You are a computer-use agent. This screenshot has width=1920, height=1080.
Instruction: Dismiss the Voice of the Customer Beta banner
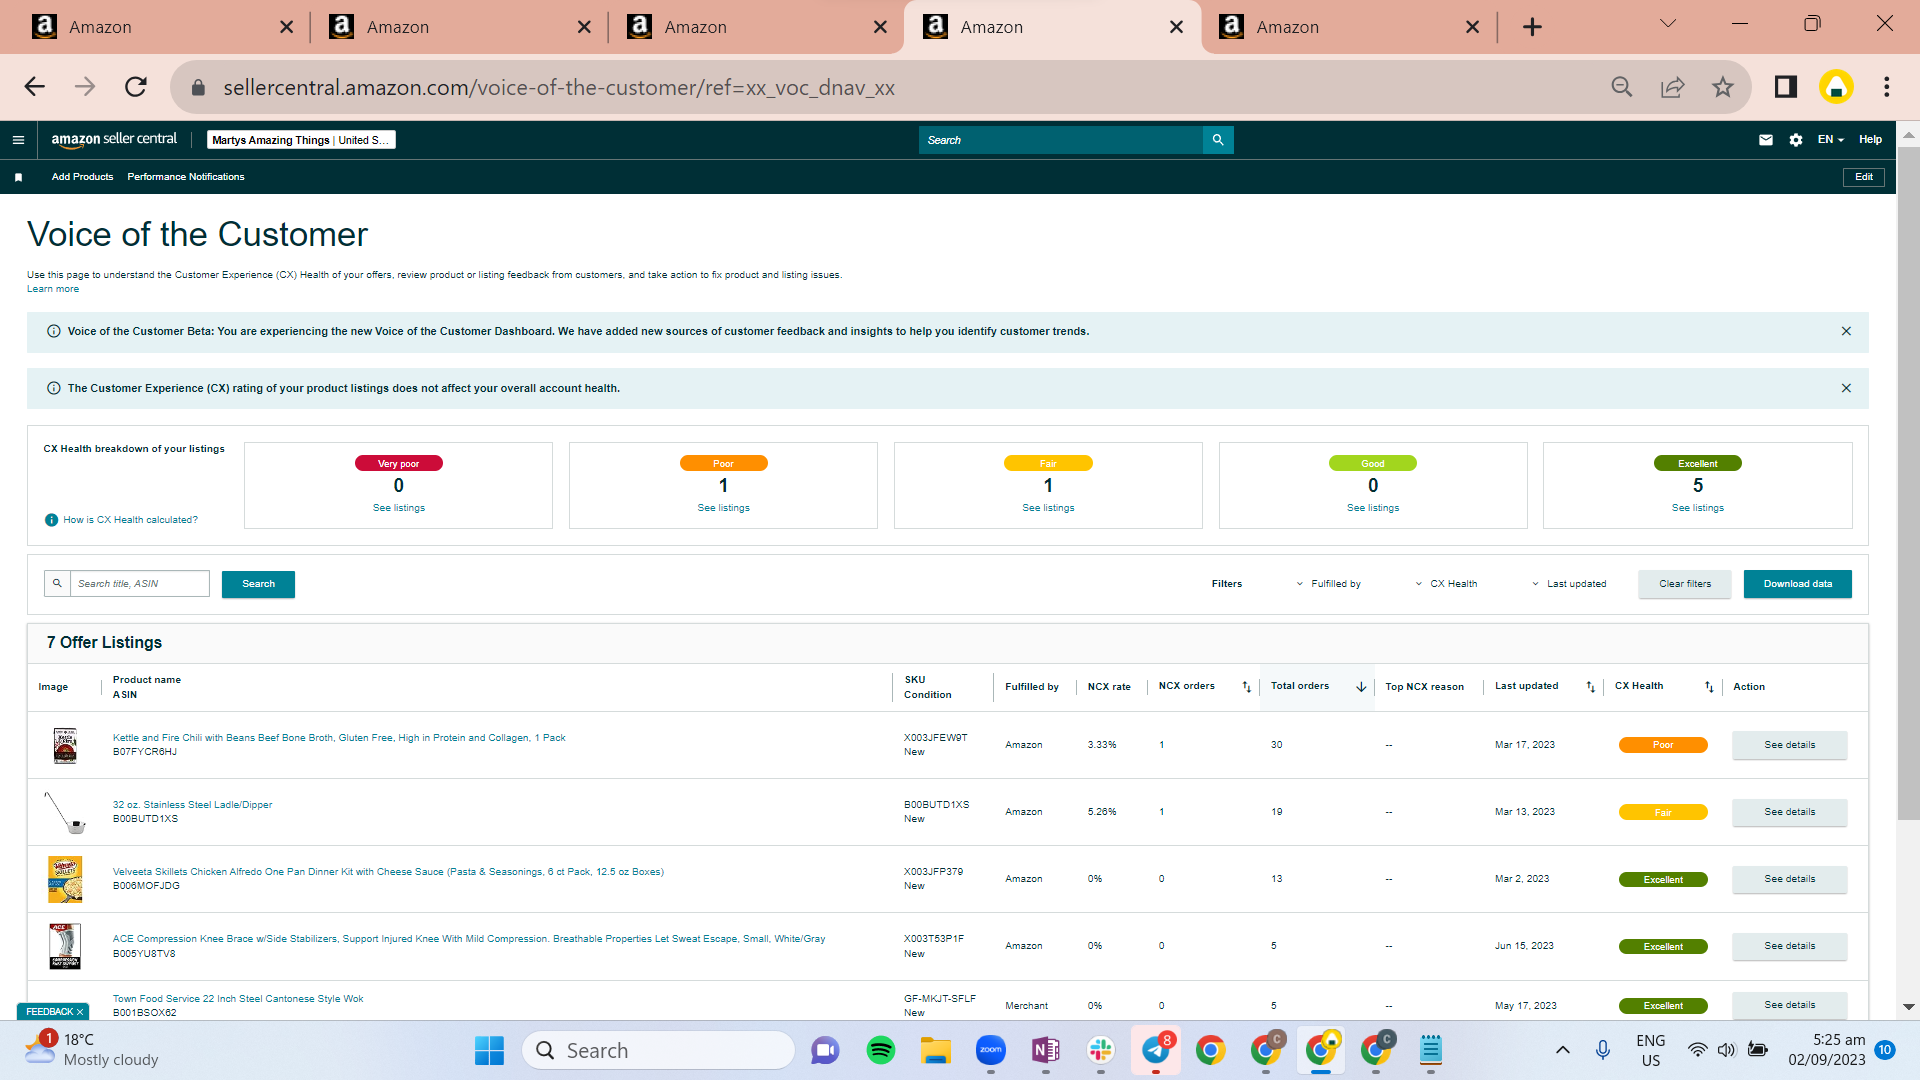click(x=1846, y=331)
